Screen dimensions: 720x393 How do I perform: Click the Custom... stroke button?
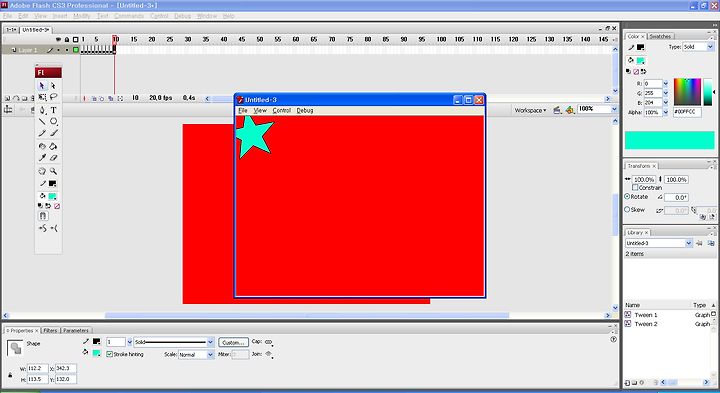pyautogui.click(x=233, y=342)
